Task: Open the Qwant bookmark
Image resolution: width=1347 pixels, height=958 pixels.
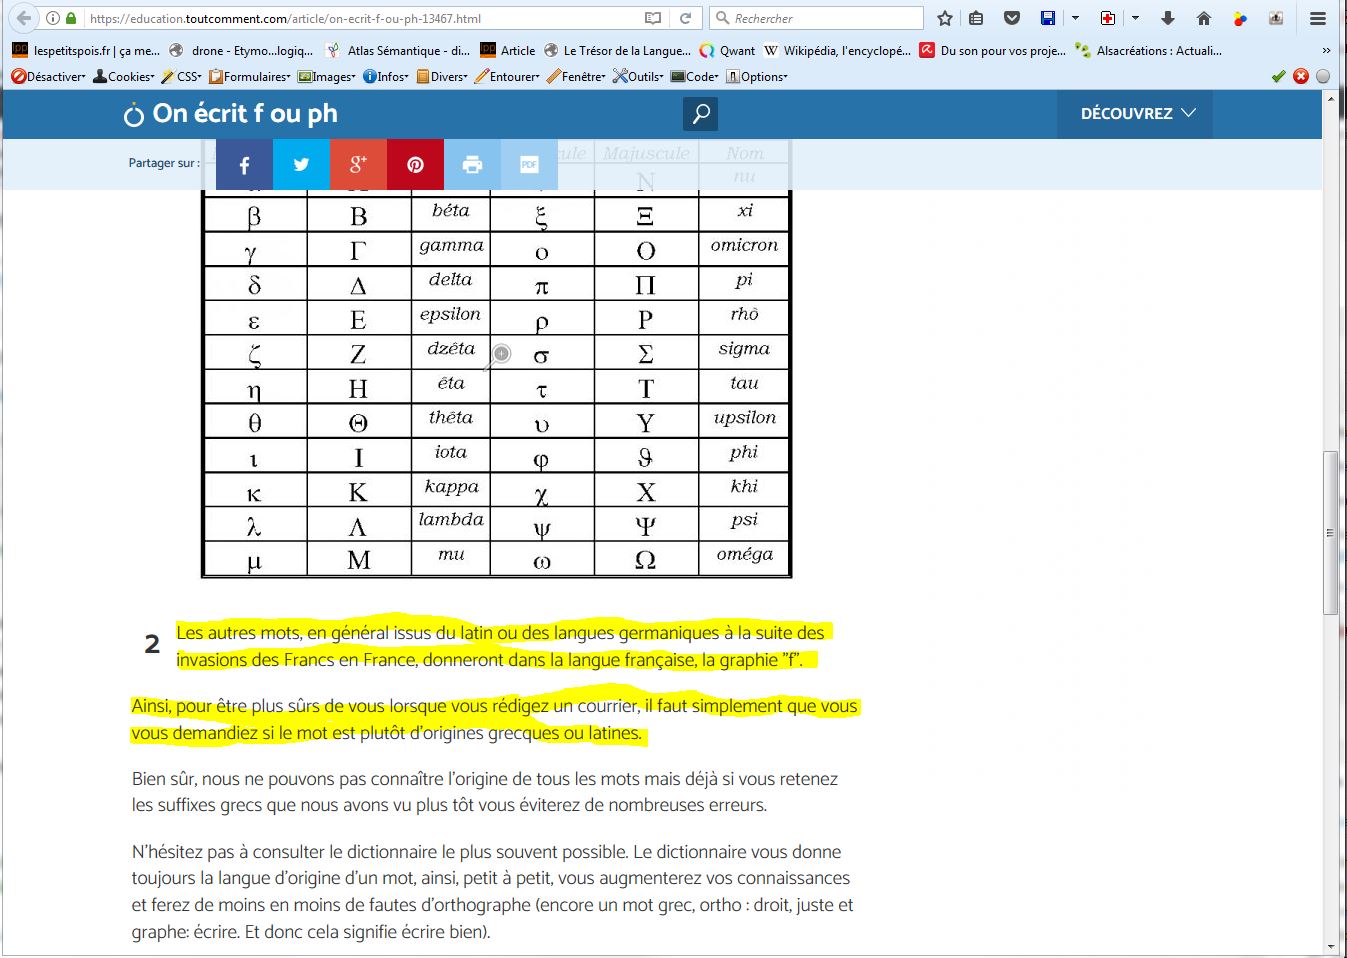Action: tap(727, 50)
